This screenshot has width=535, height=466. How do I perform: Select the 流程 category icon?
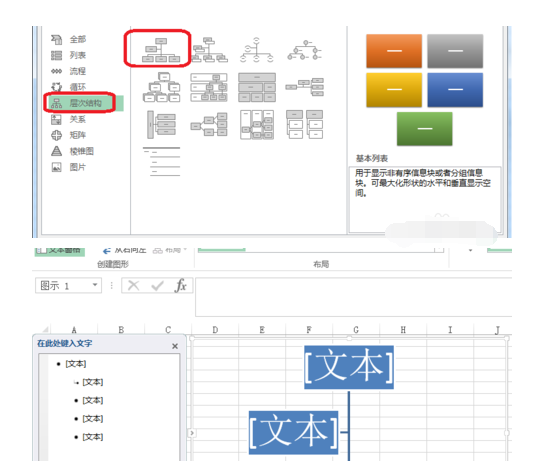pyautogui.click(x=56, y=71)
